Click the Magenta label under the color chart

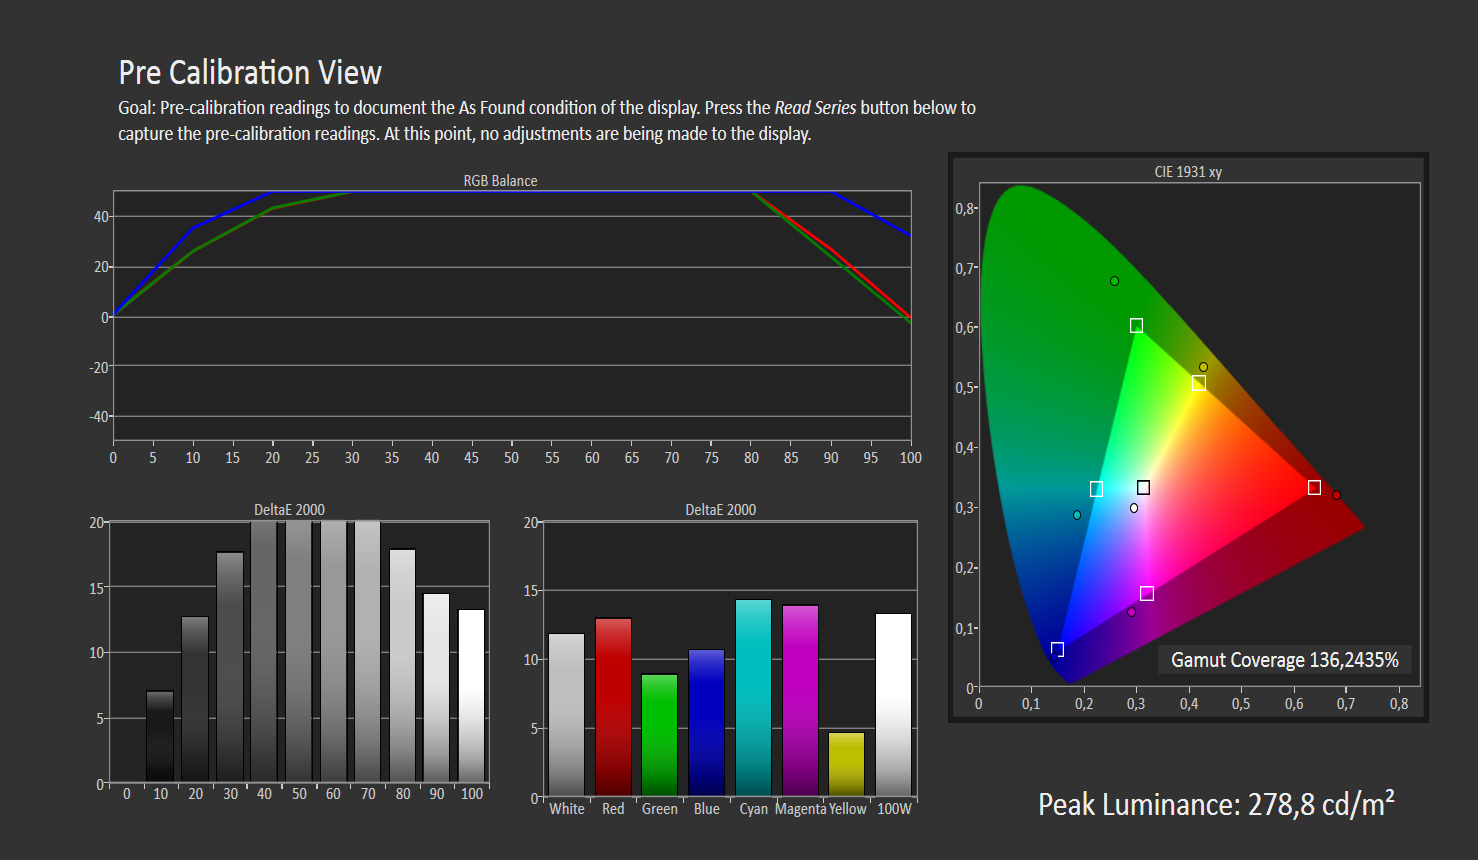800,809
